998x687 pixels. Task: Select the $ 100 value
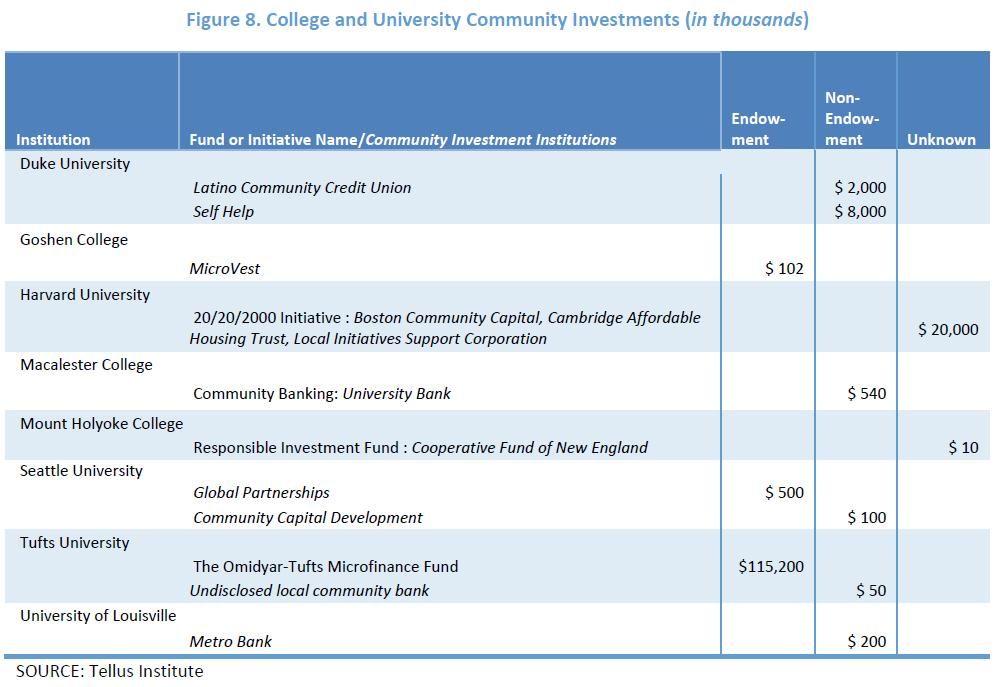(867, 518)
